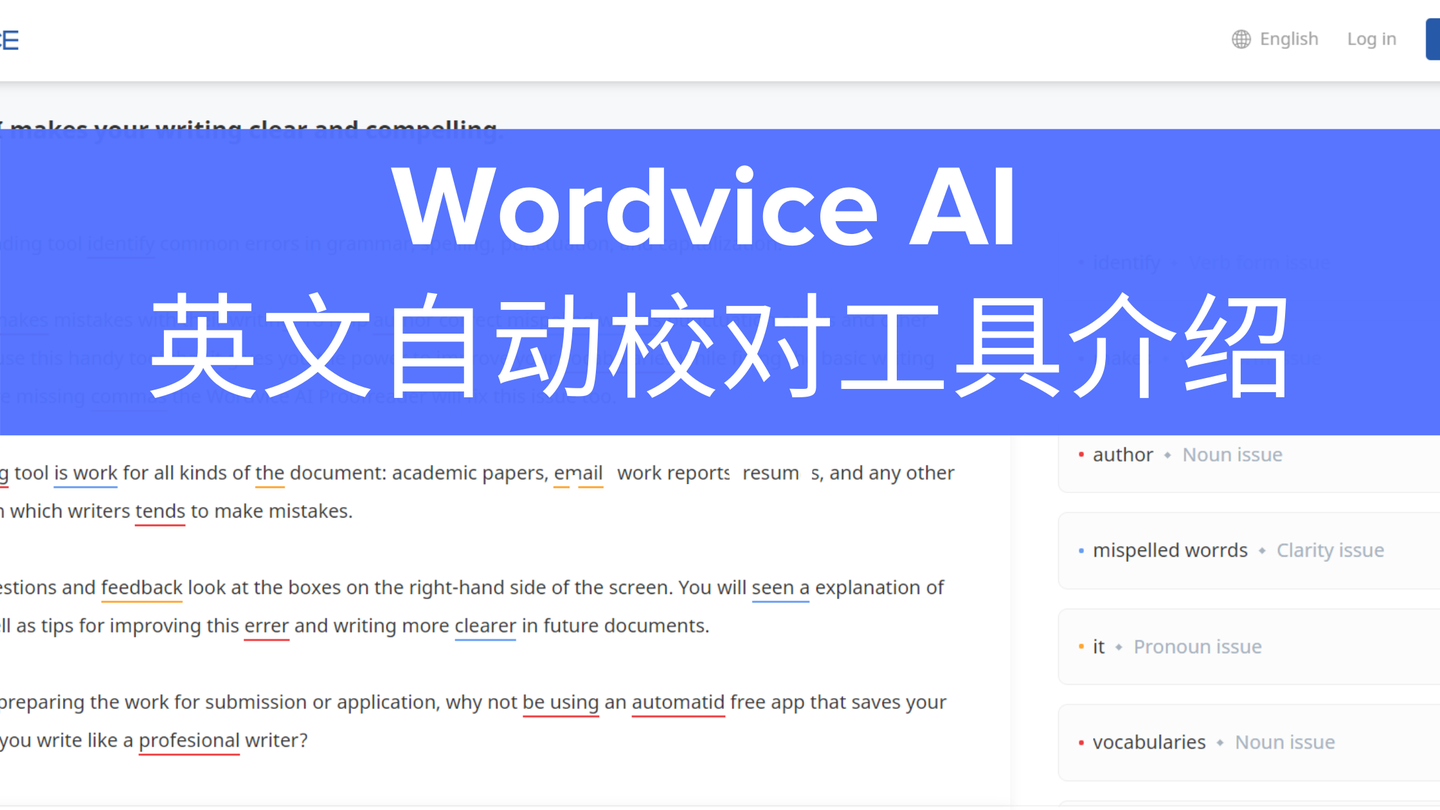Click the underlined word "email"
Viewport: 1440px width, 810px height.
click(x=578, y=473)
